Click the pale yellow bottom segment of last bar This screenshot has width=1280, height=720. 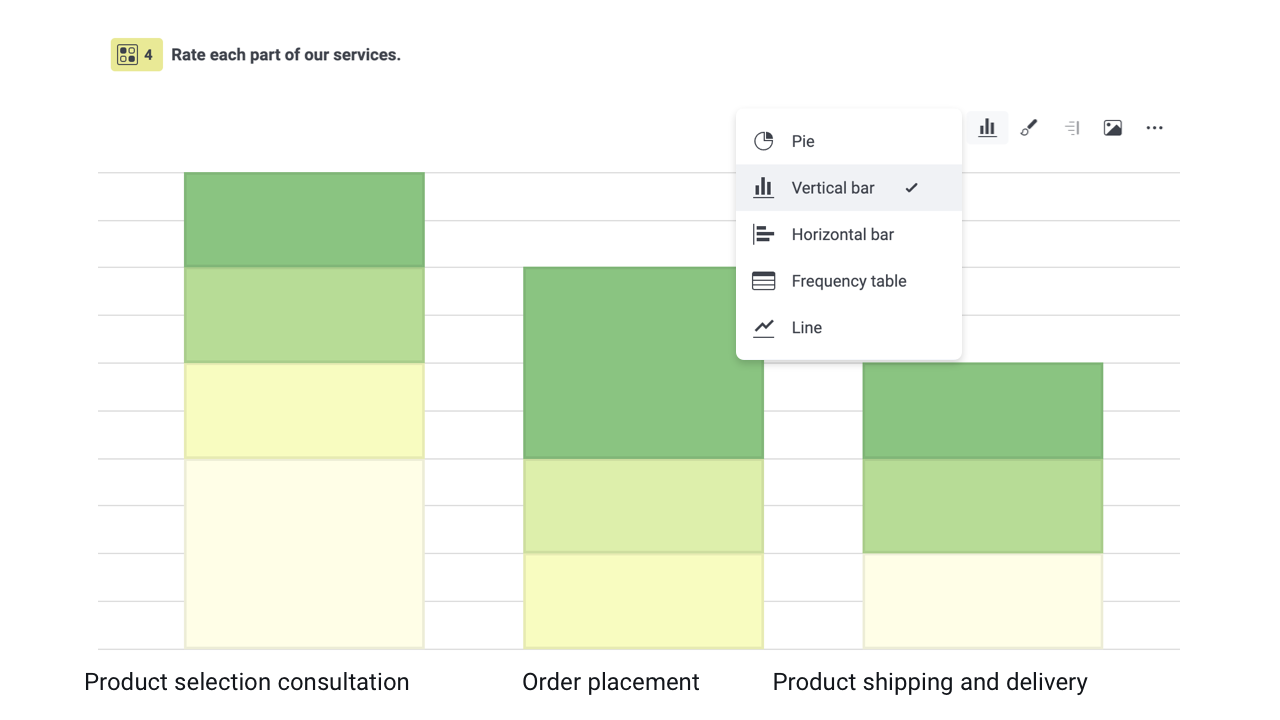coord(982,600)
